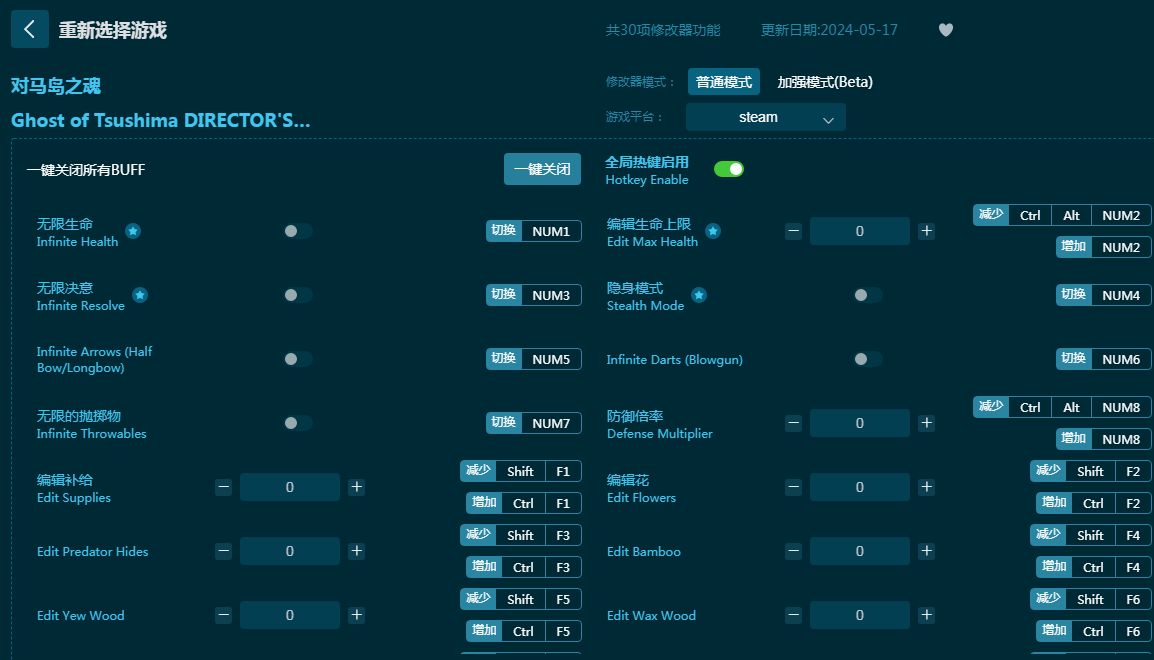Click 切换 NUM6 hotkey for Infinite Darts

click(x=1103, y=359)
